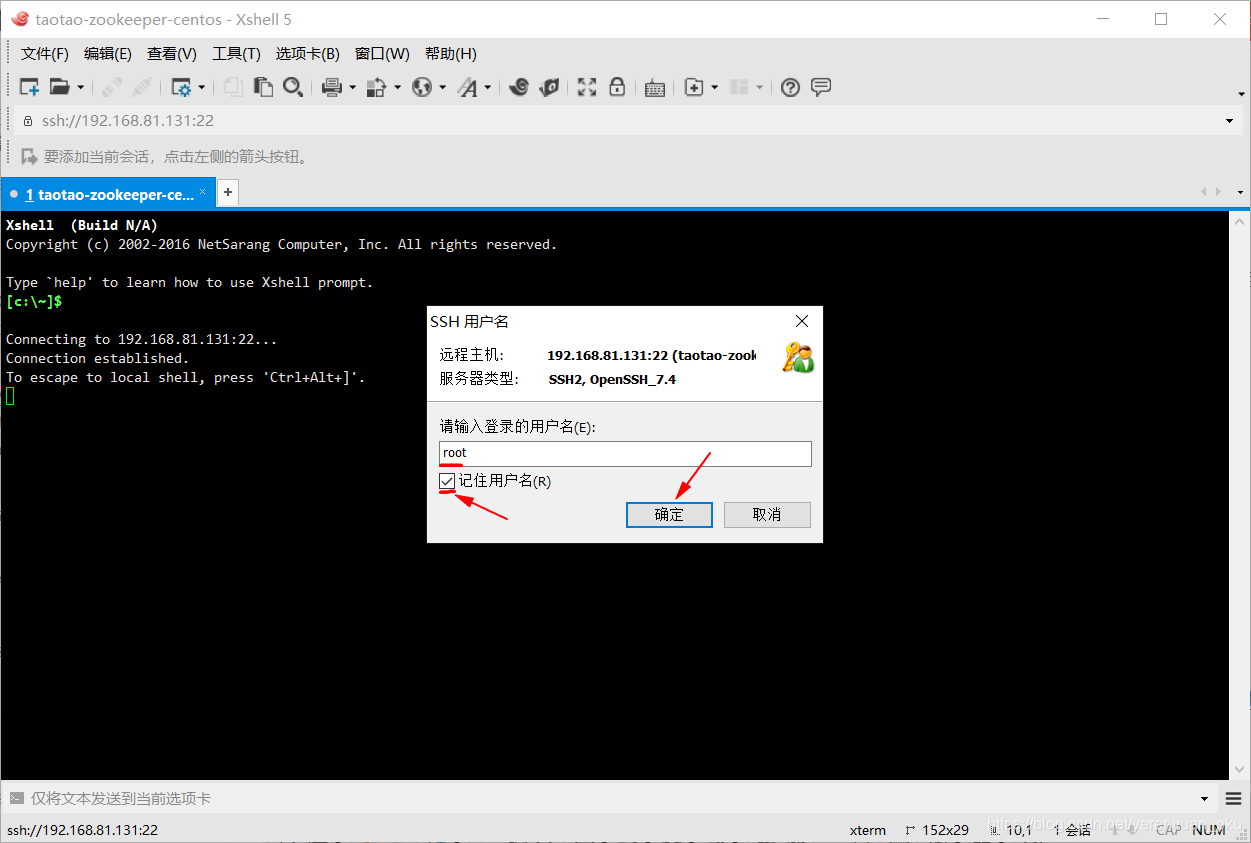The height and width of the screenshot is (843, 1251).
Task: Click the tab layout arrangement icon
Action: 739,88
